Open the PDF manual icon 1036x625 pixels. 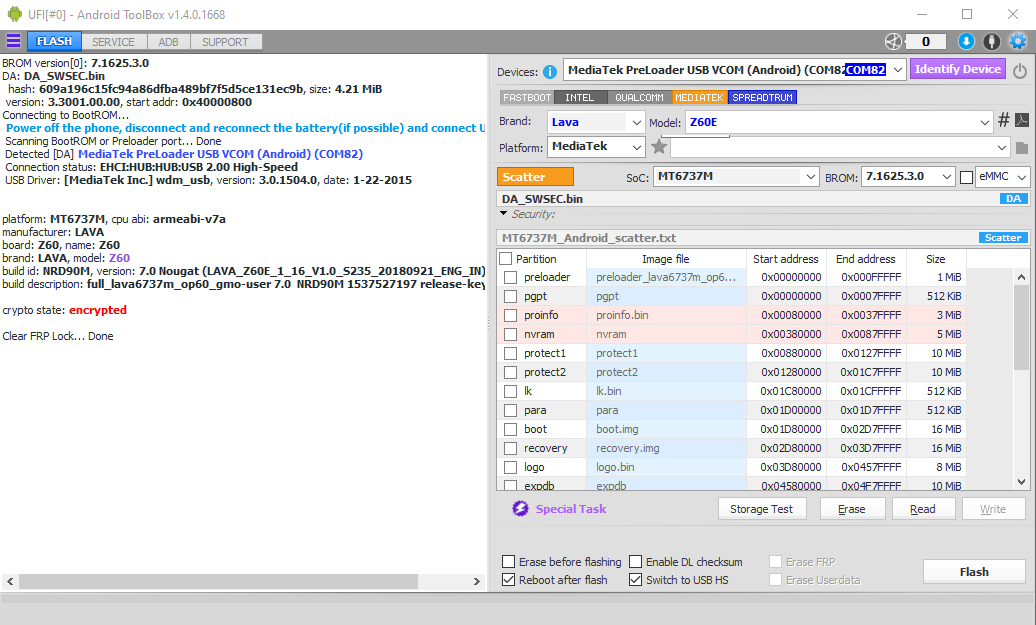point(1021,120)
